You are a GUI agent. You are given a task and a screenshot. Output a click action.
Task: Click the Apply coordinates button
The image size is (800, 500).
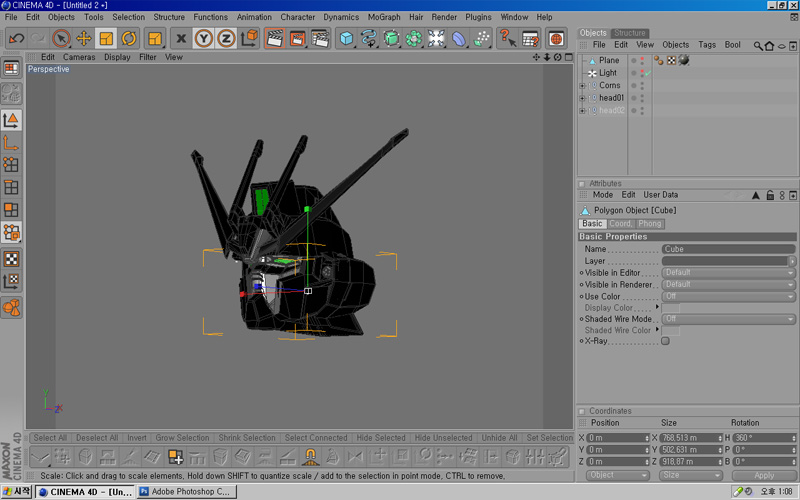click(764, 475)
